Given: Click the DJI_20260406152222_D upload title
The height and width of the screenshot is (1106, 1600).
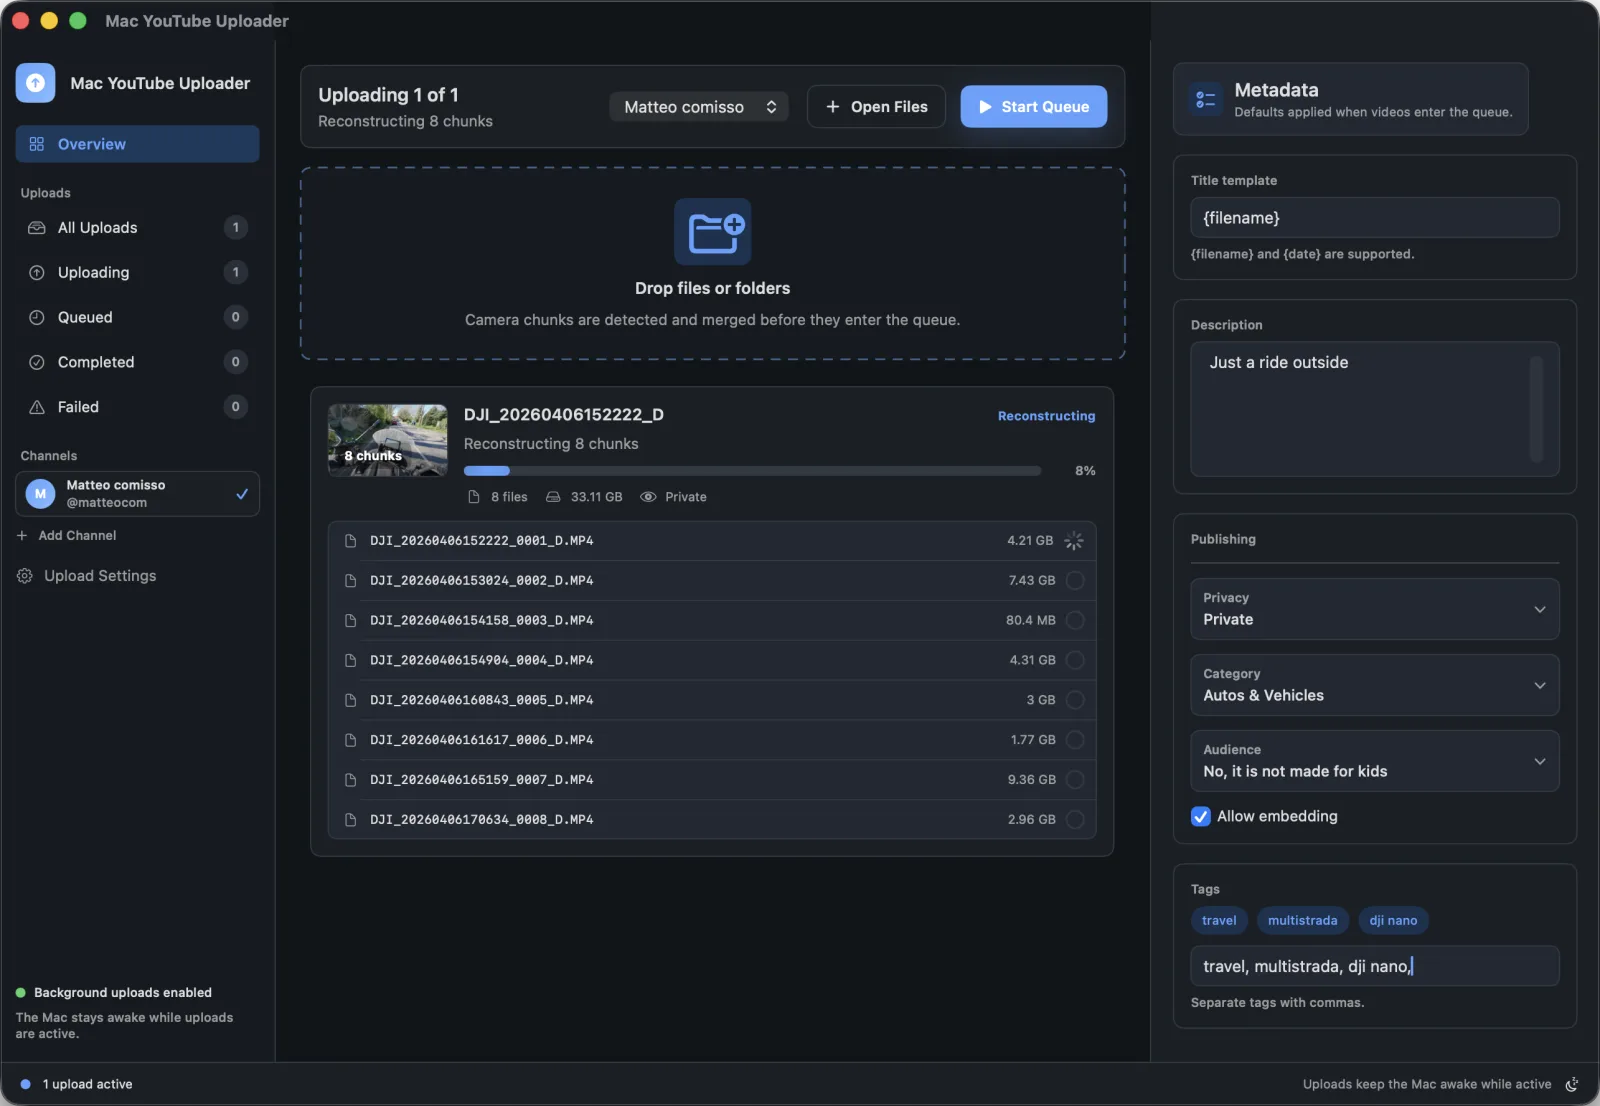Looking at the screenshot, I should tap(564, 415).
